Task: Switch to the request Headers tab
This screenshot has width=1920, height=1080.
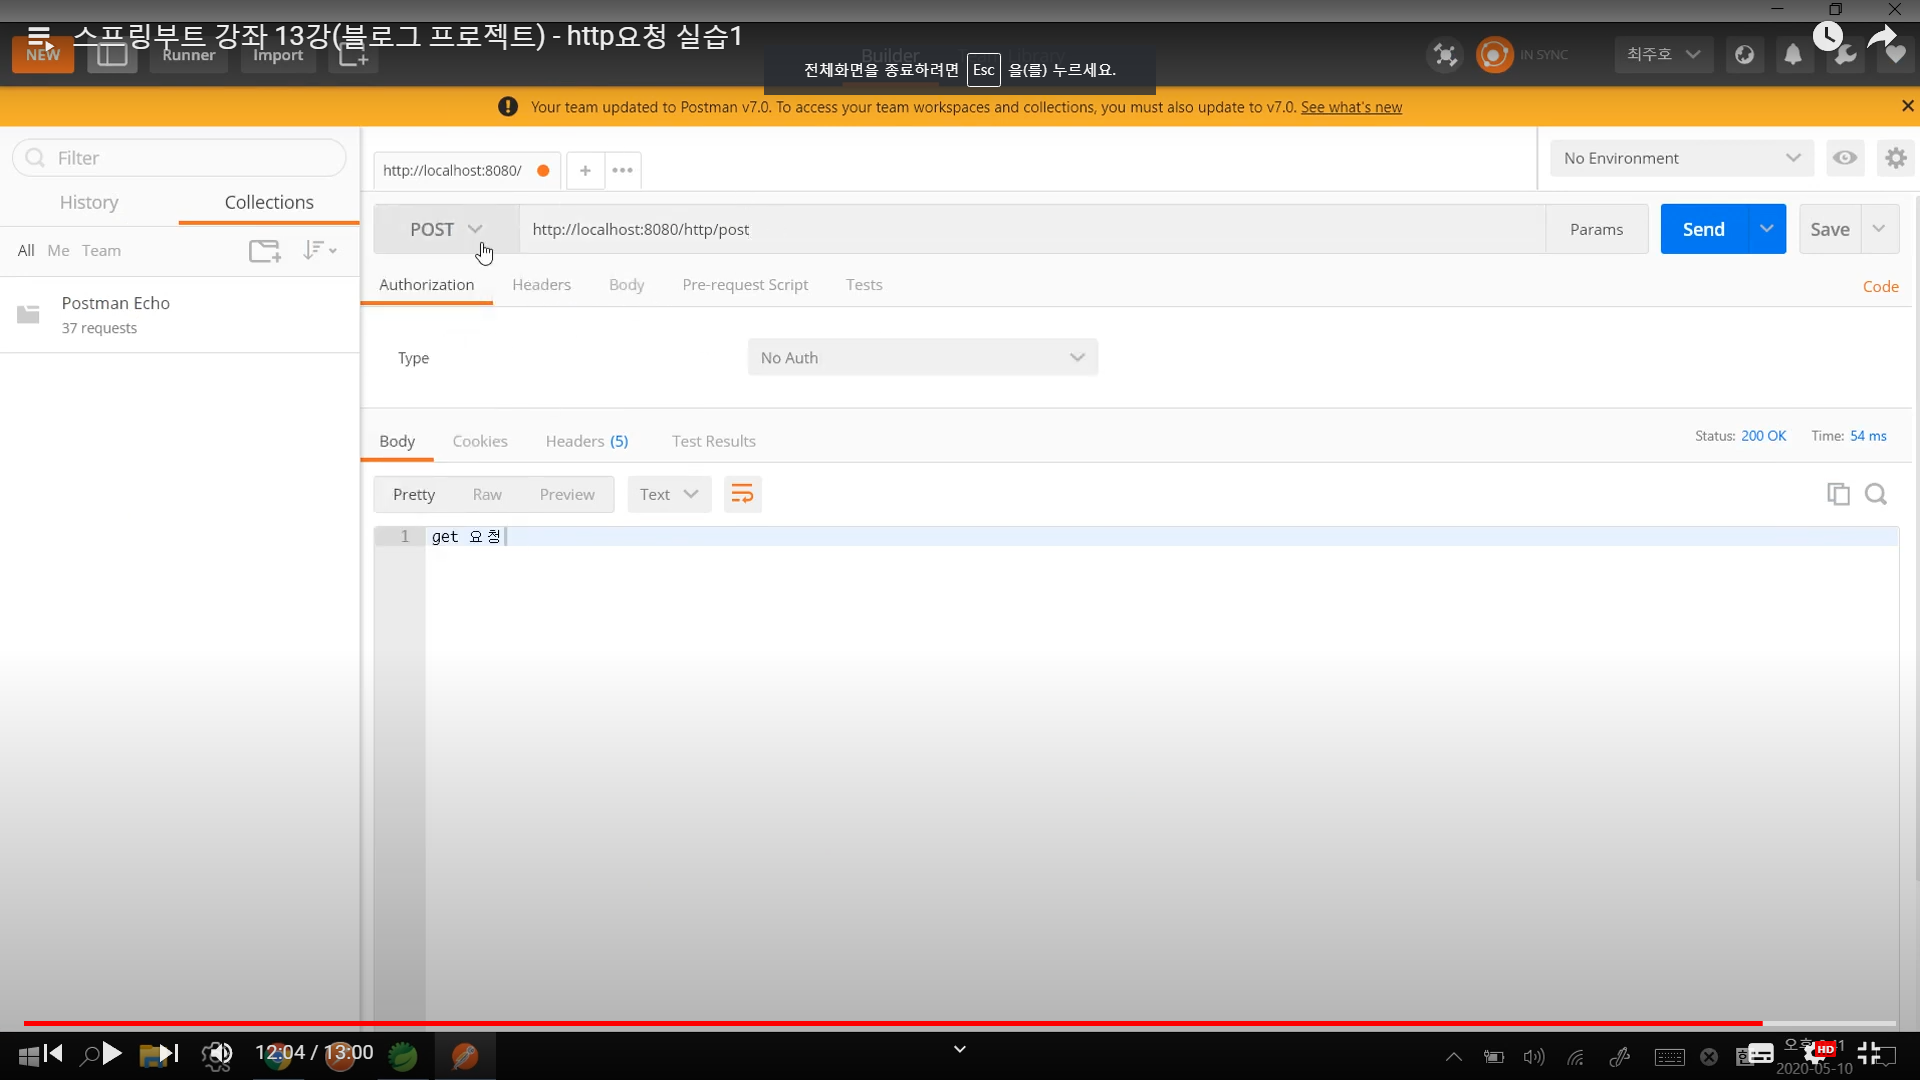Action: point(541,285)
